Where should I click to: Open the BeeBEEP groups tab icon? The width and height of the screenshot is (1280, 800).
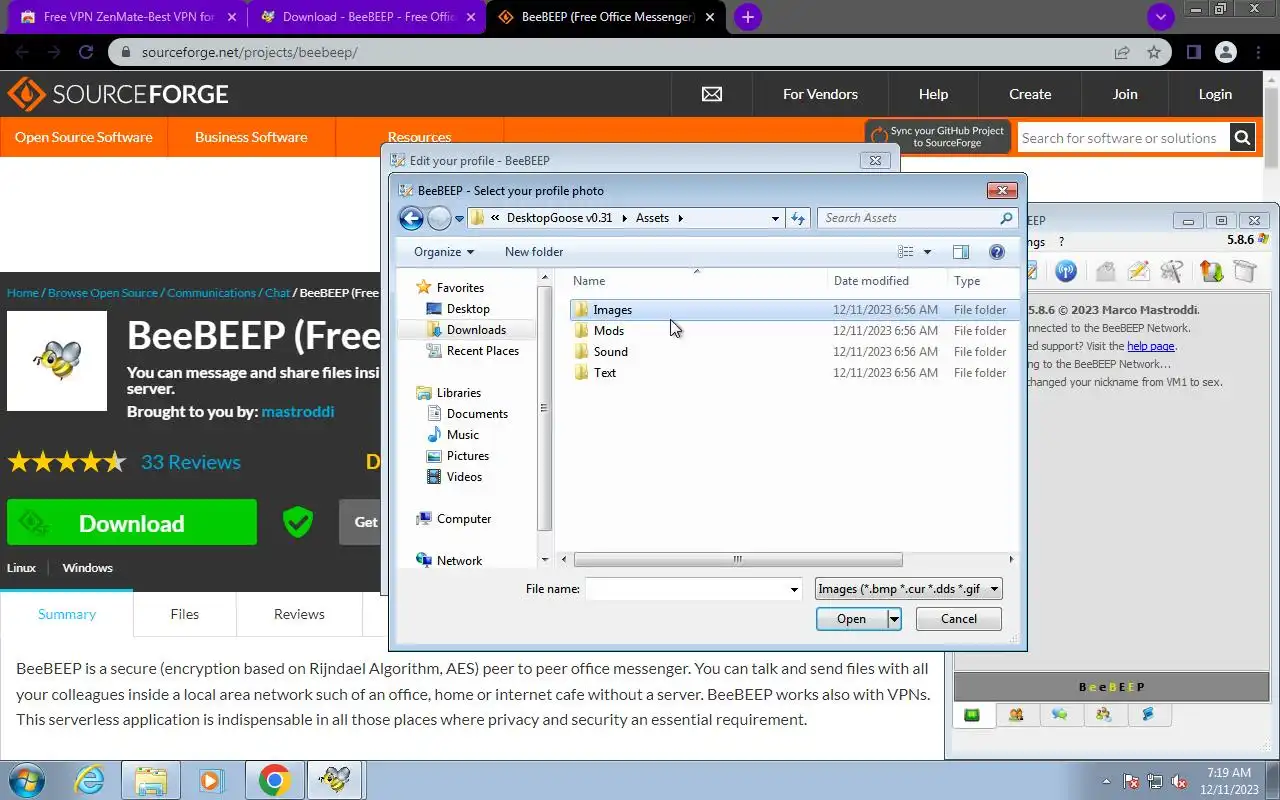1104,715
